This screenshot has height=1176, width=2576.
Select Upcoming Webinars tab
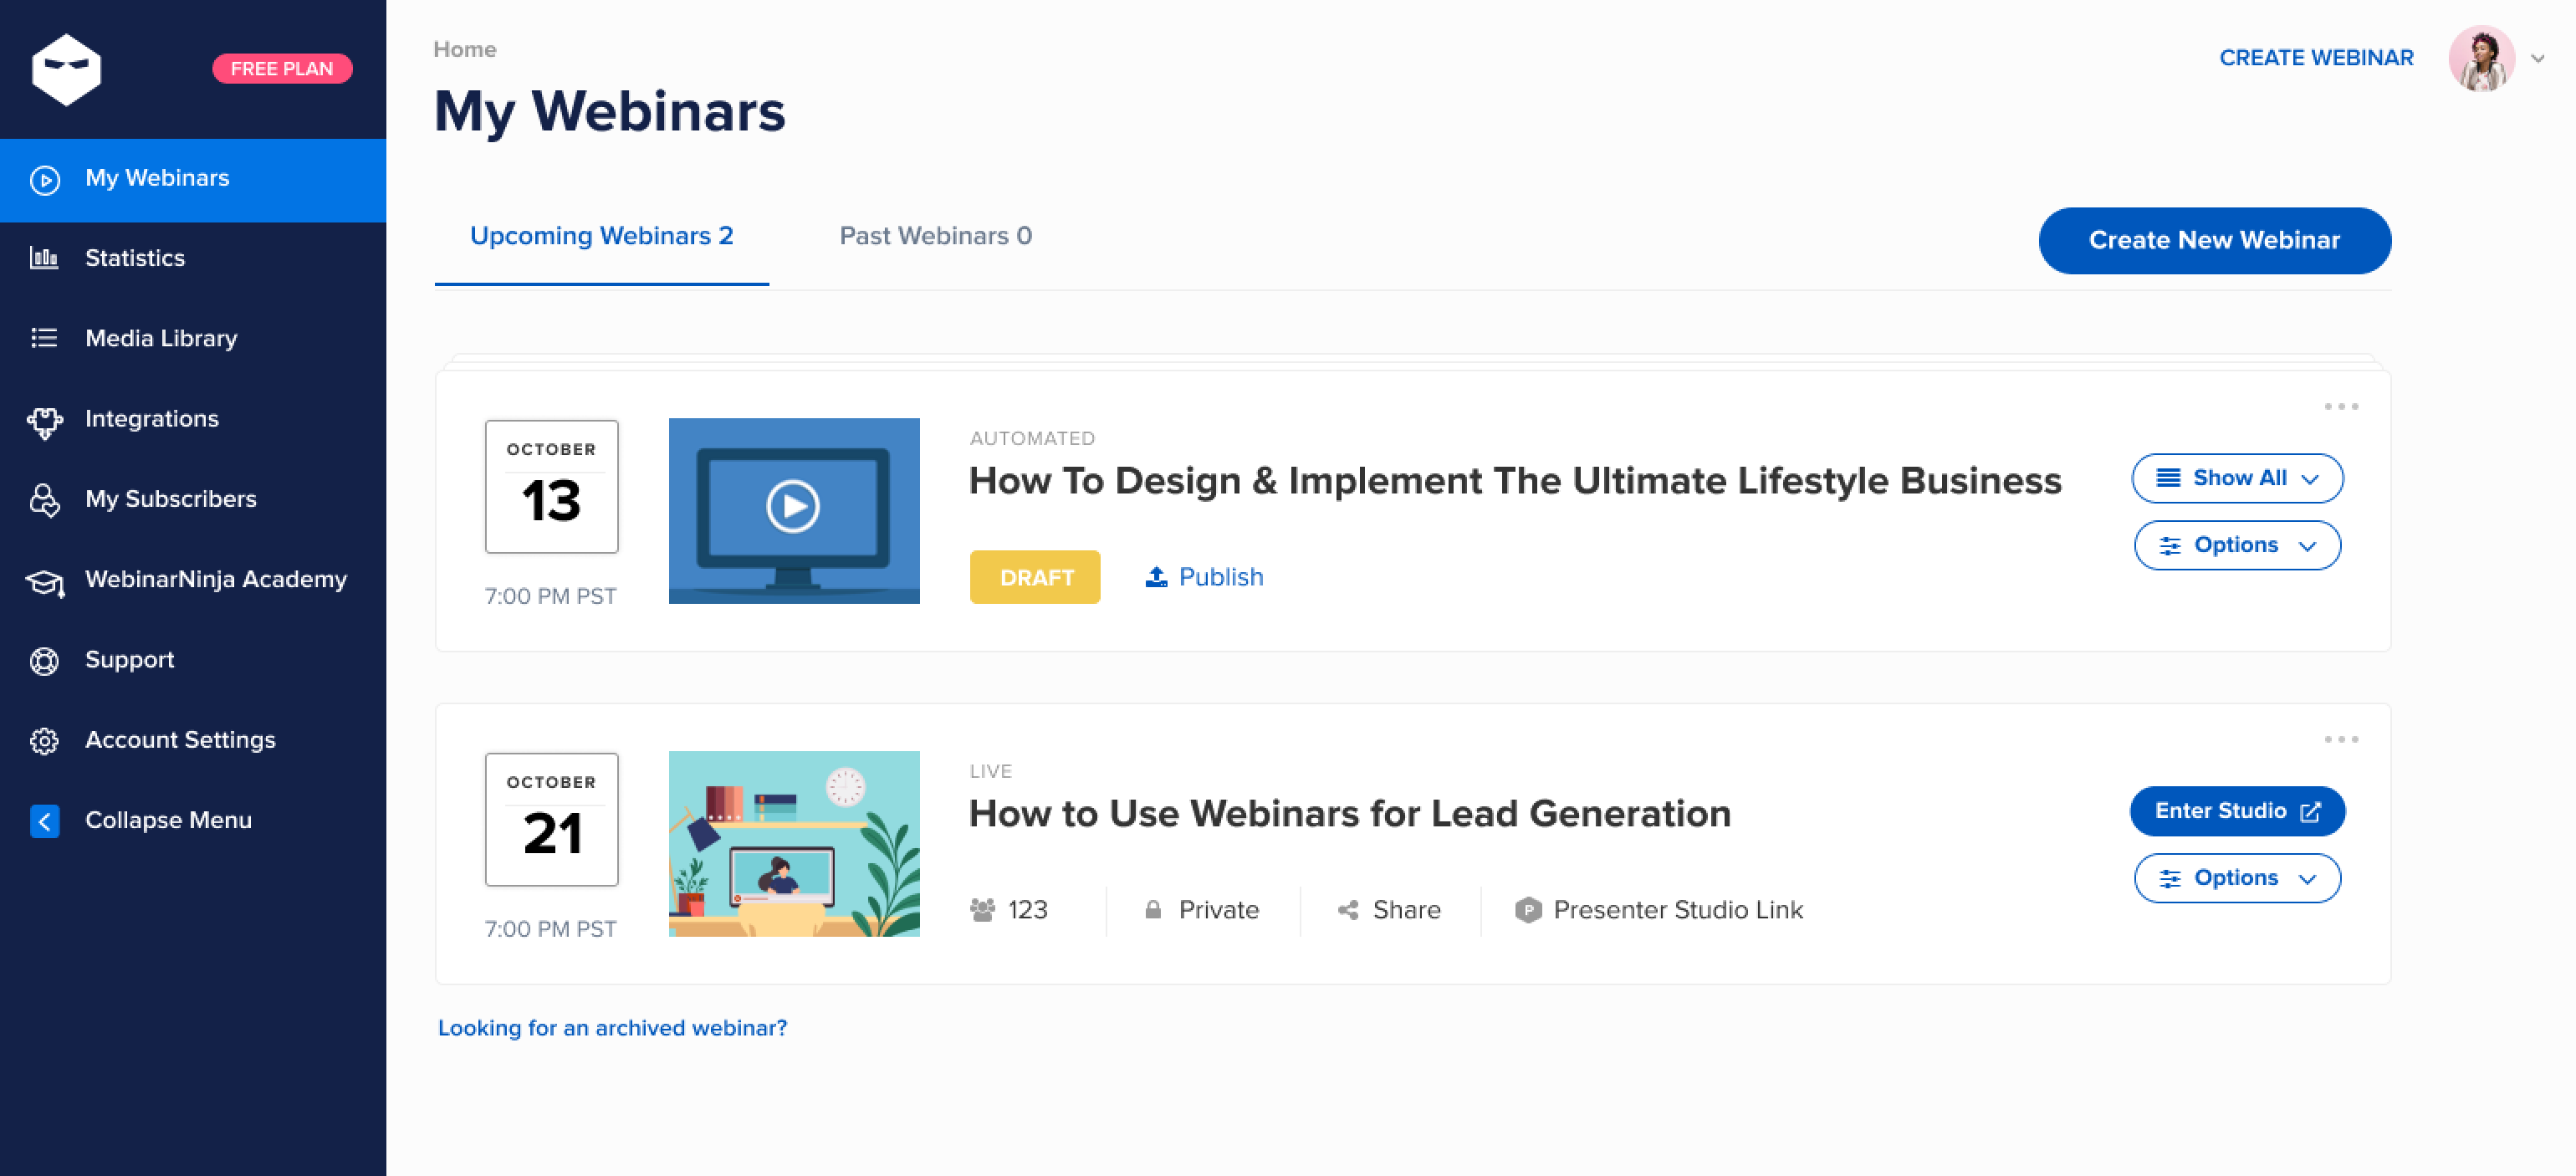(x=601, y=236)
